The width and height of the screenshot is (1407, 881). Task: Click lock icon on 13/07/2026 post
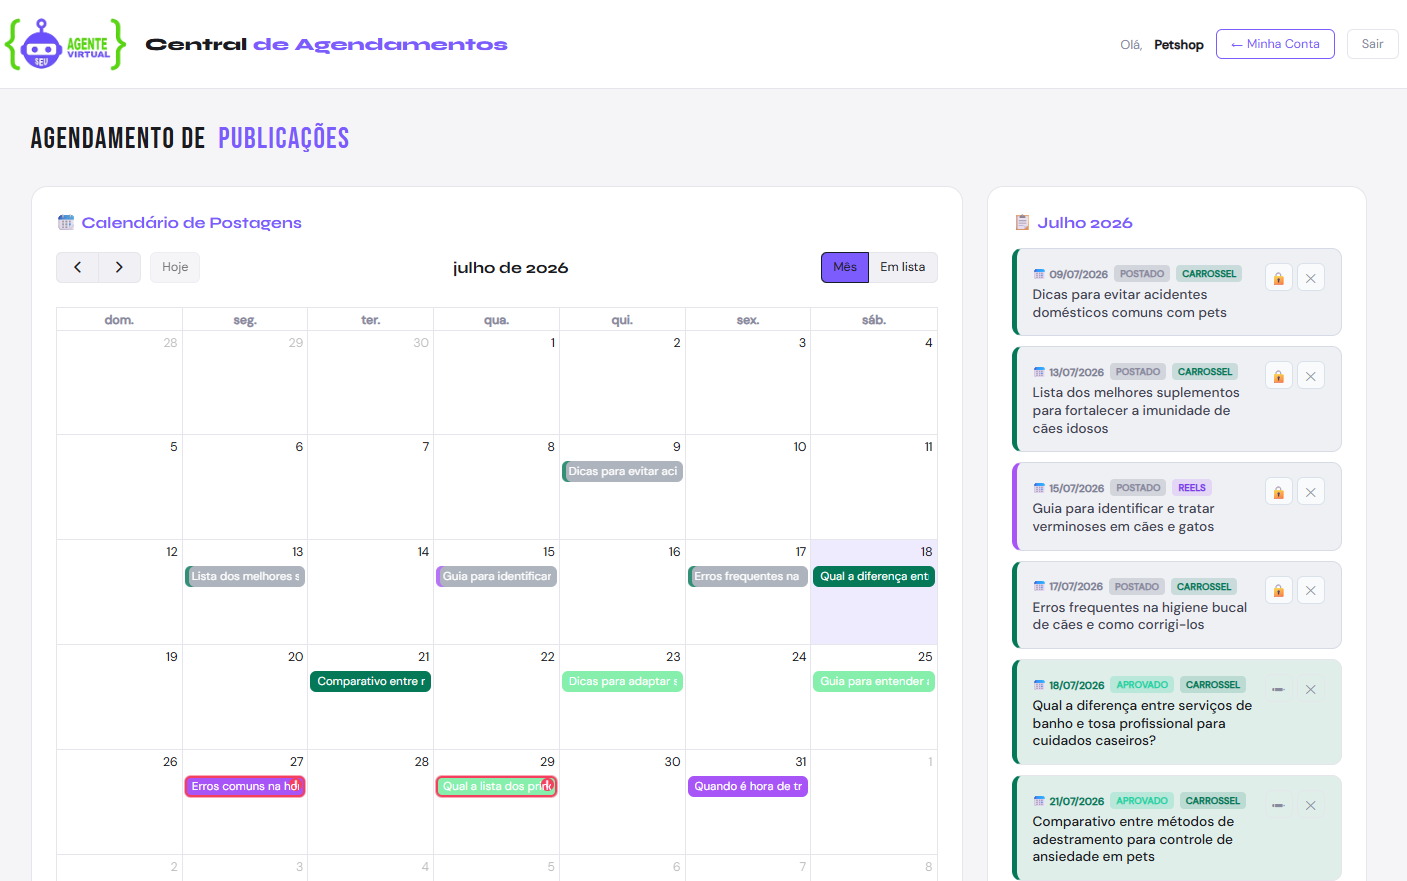(1278, 376)
